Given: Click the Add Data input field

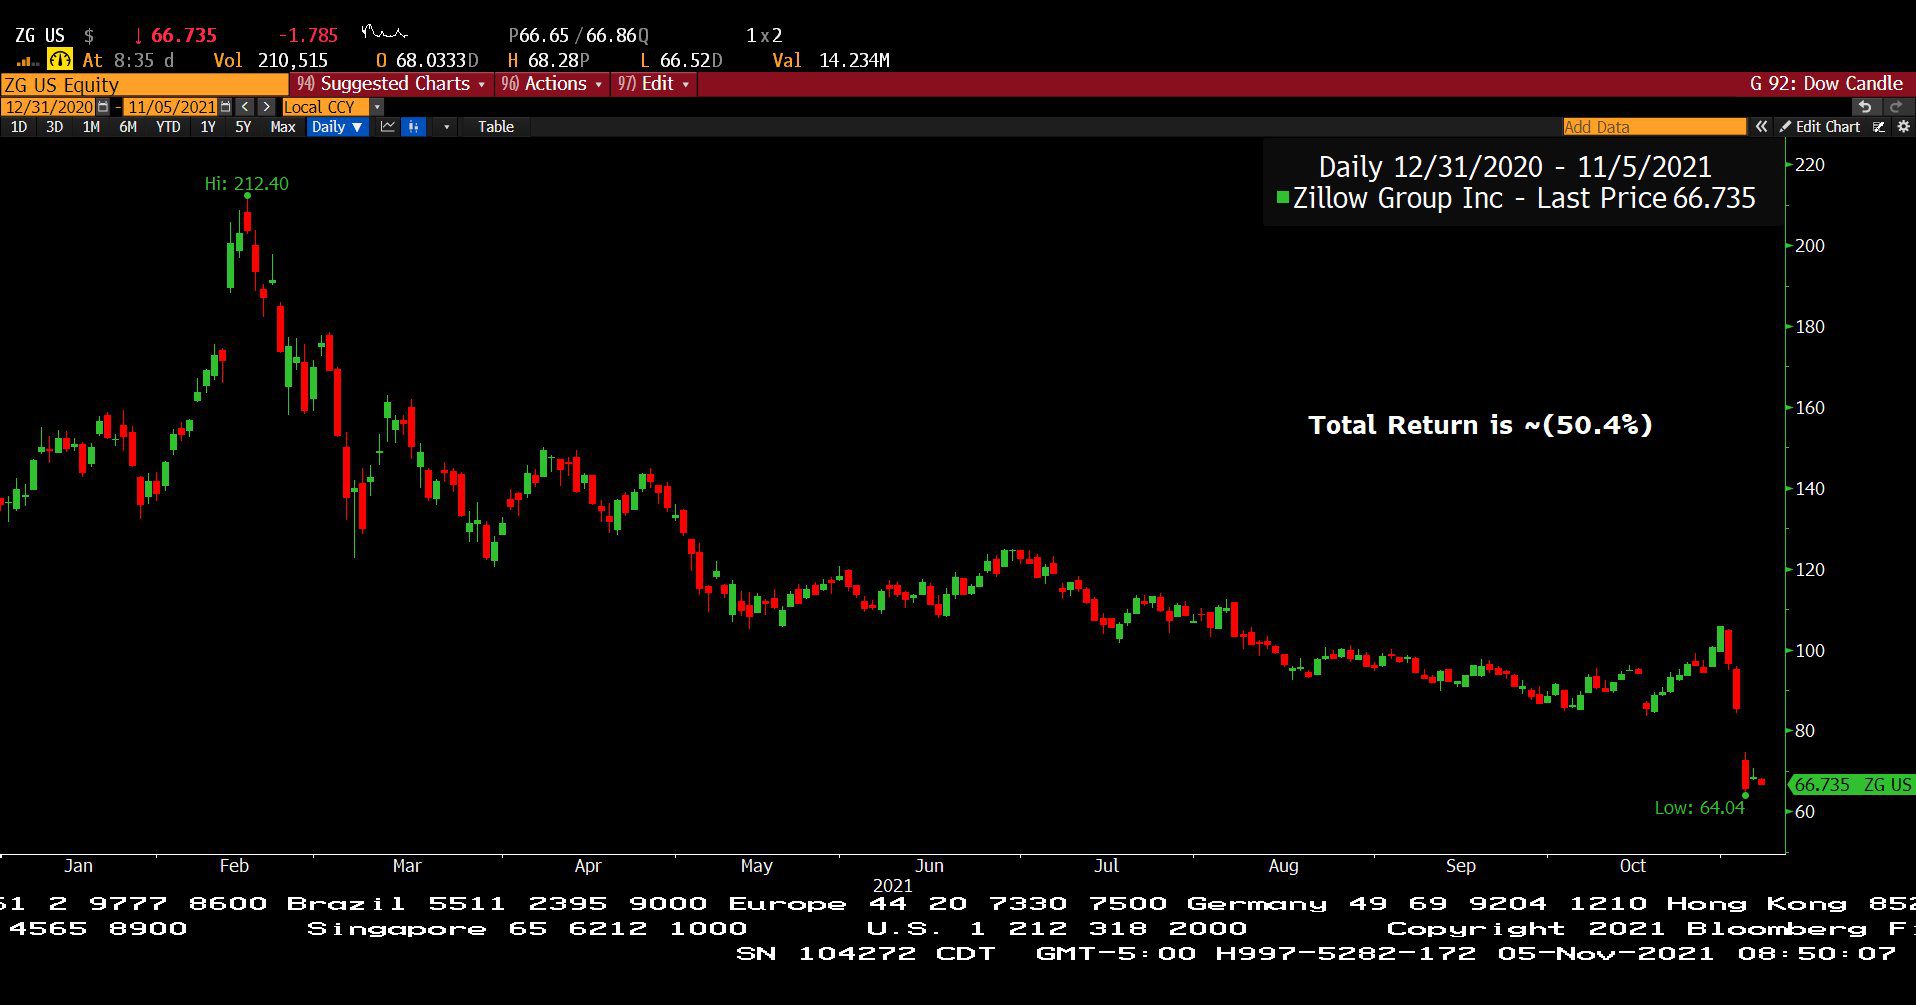Looking at the screenshot, I should (1654, 127).
